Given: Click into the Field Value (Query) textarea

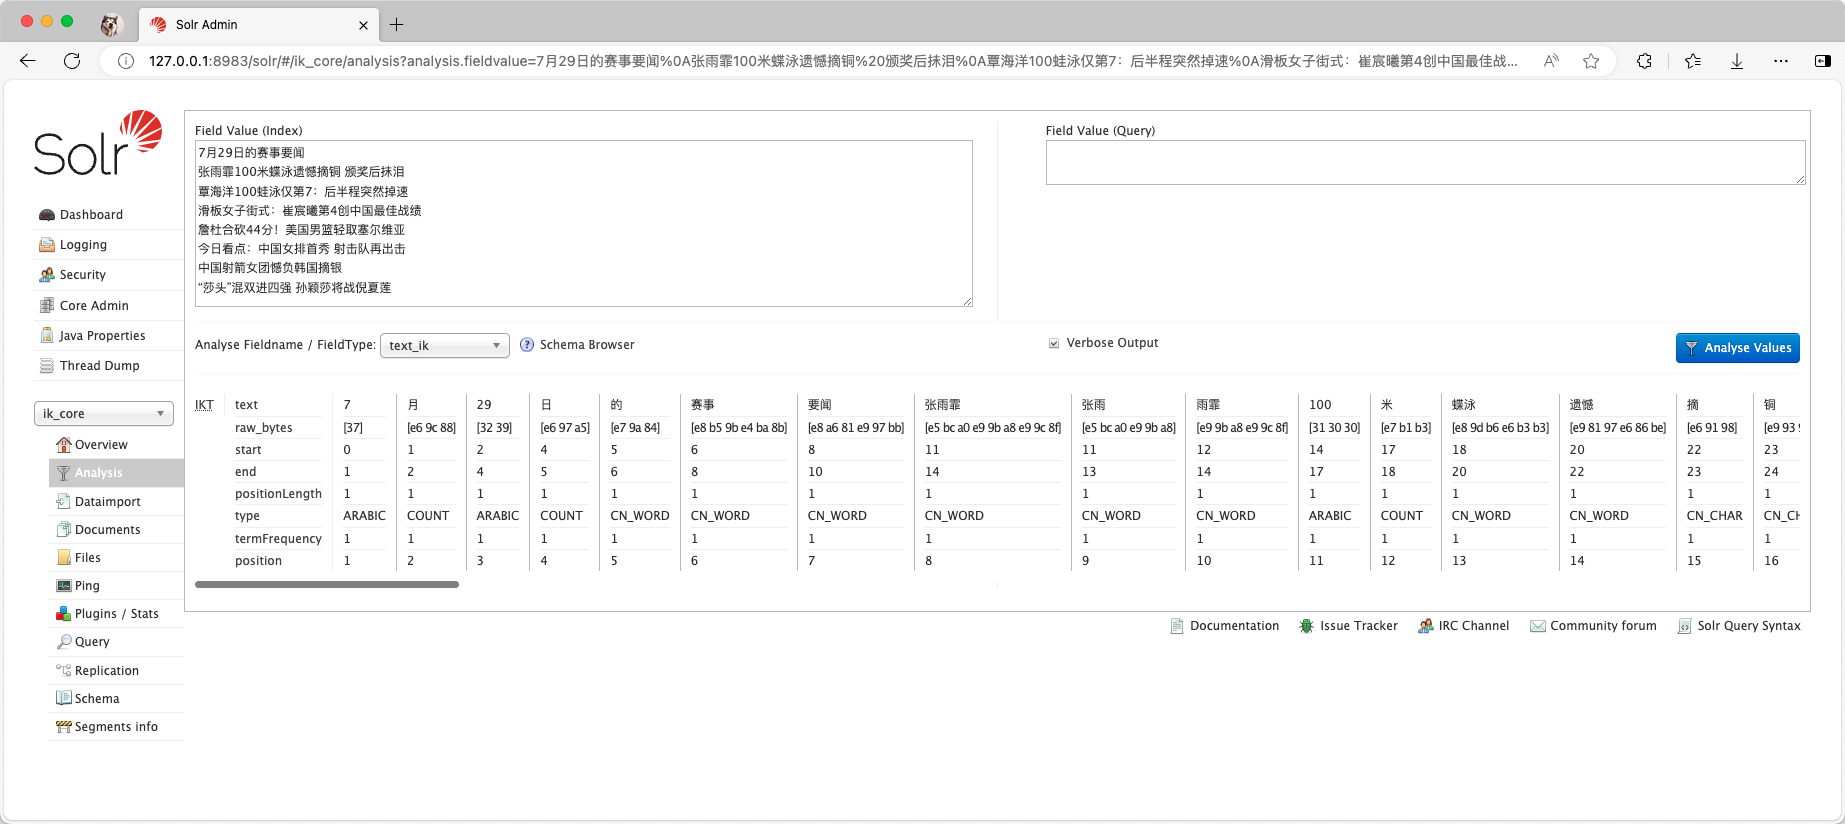Looking at the screenshot, I should (x=1426, y=163).
